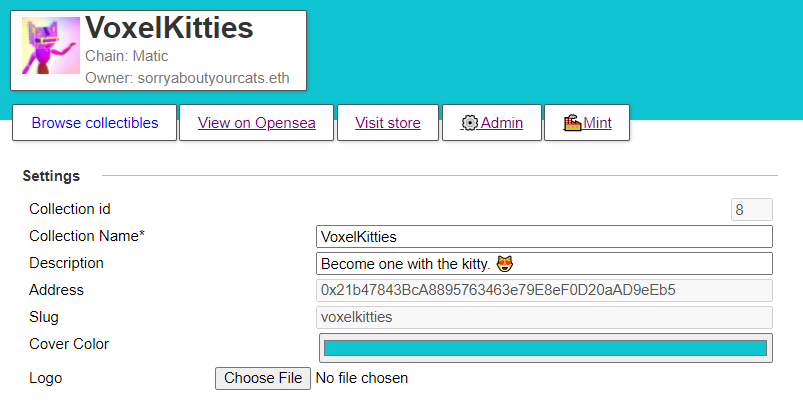Image resolution: width=803 pixels, height=406 pixels.
Task: Click the Collection id field
Action: [x=751, y=209]
